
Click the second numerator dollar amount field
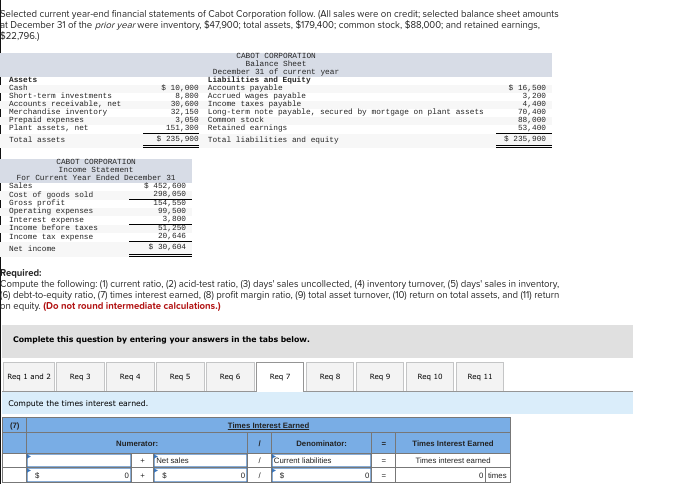coord(200,475)
